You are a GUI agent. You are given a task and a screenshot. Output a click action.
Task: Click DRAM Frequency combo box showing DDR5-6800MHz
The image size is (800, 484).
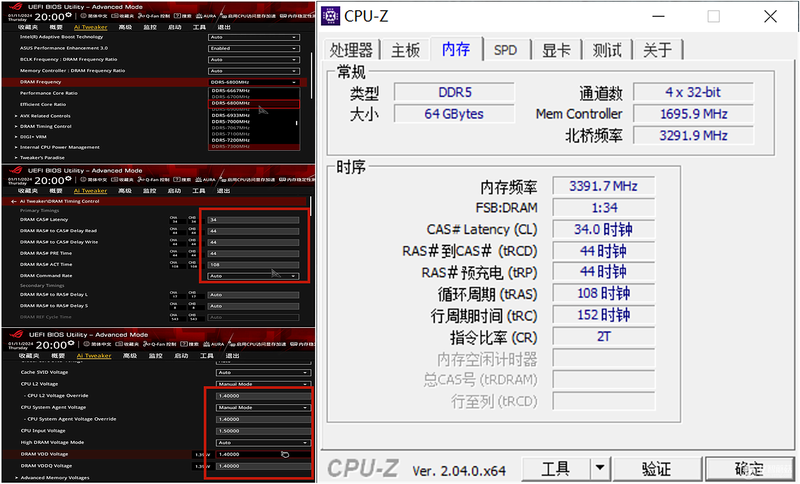pos(254,82)
